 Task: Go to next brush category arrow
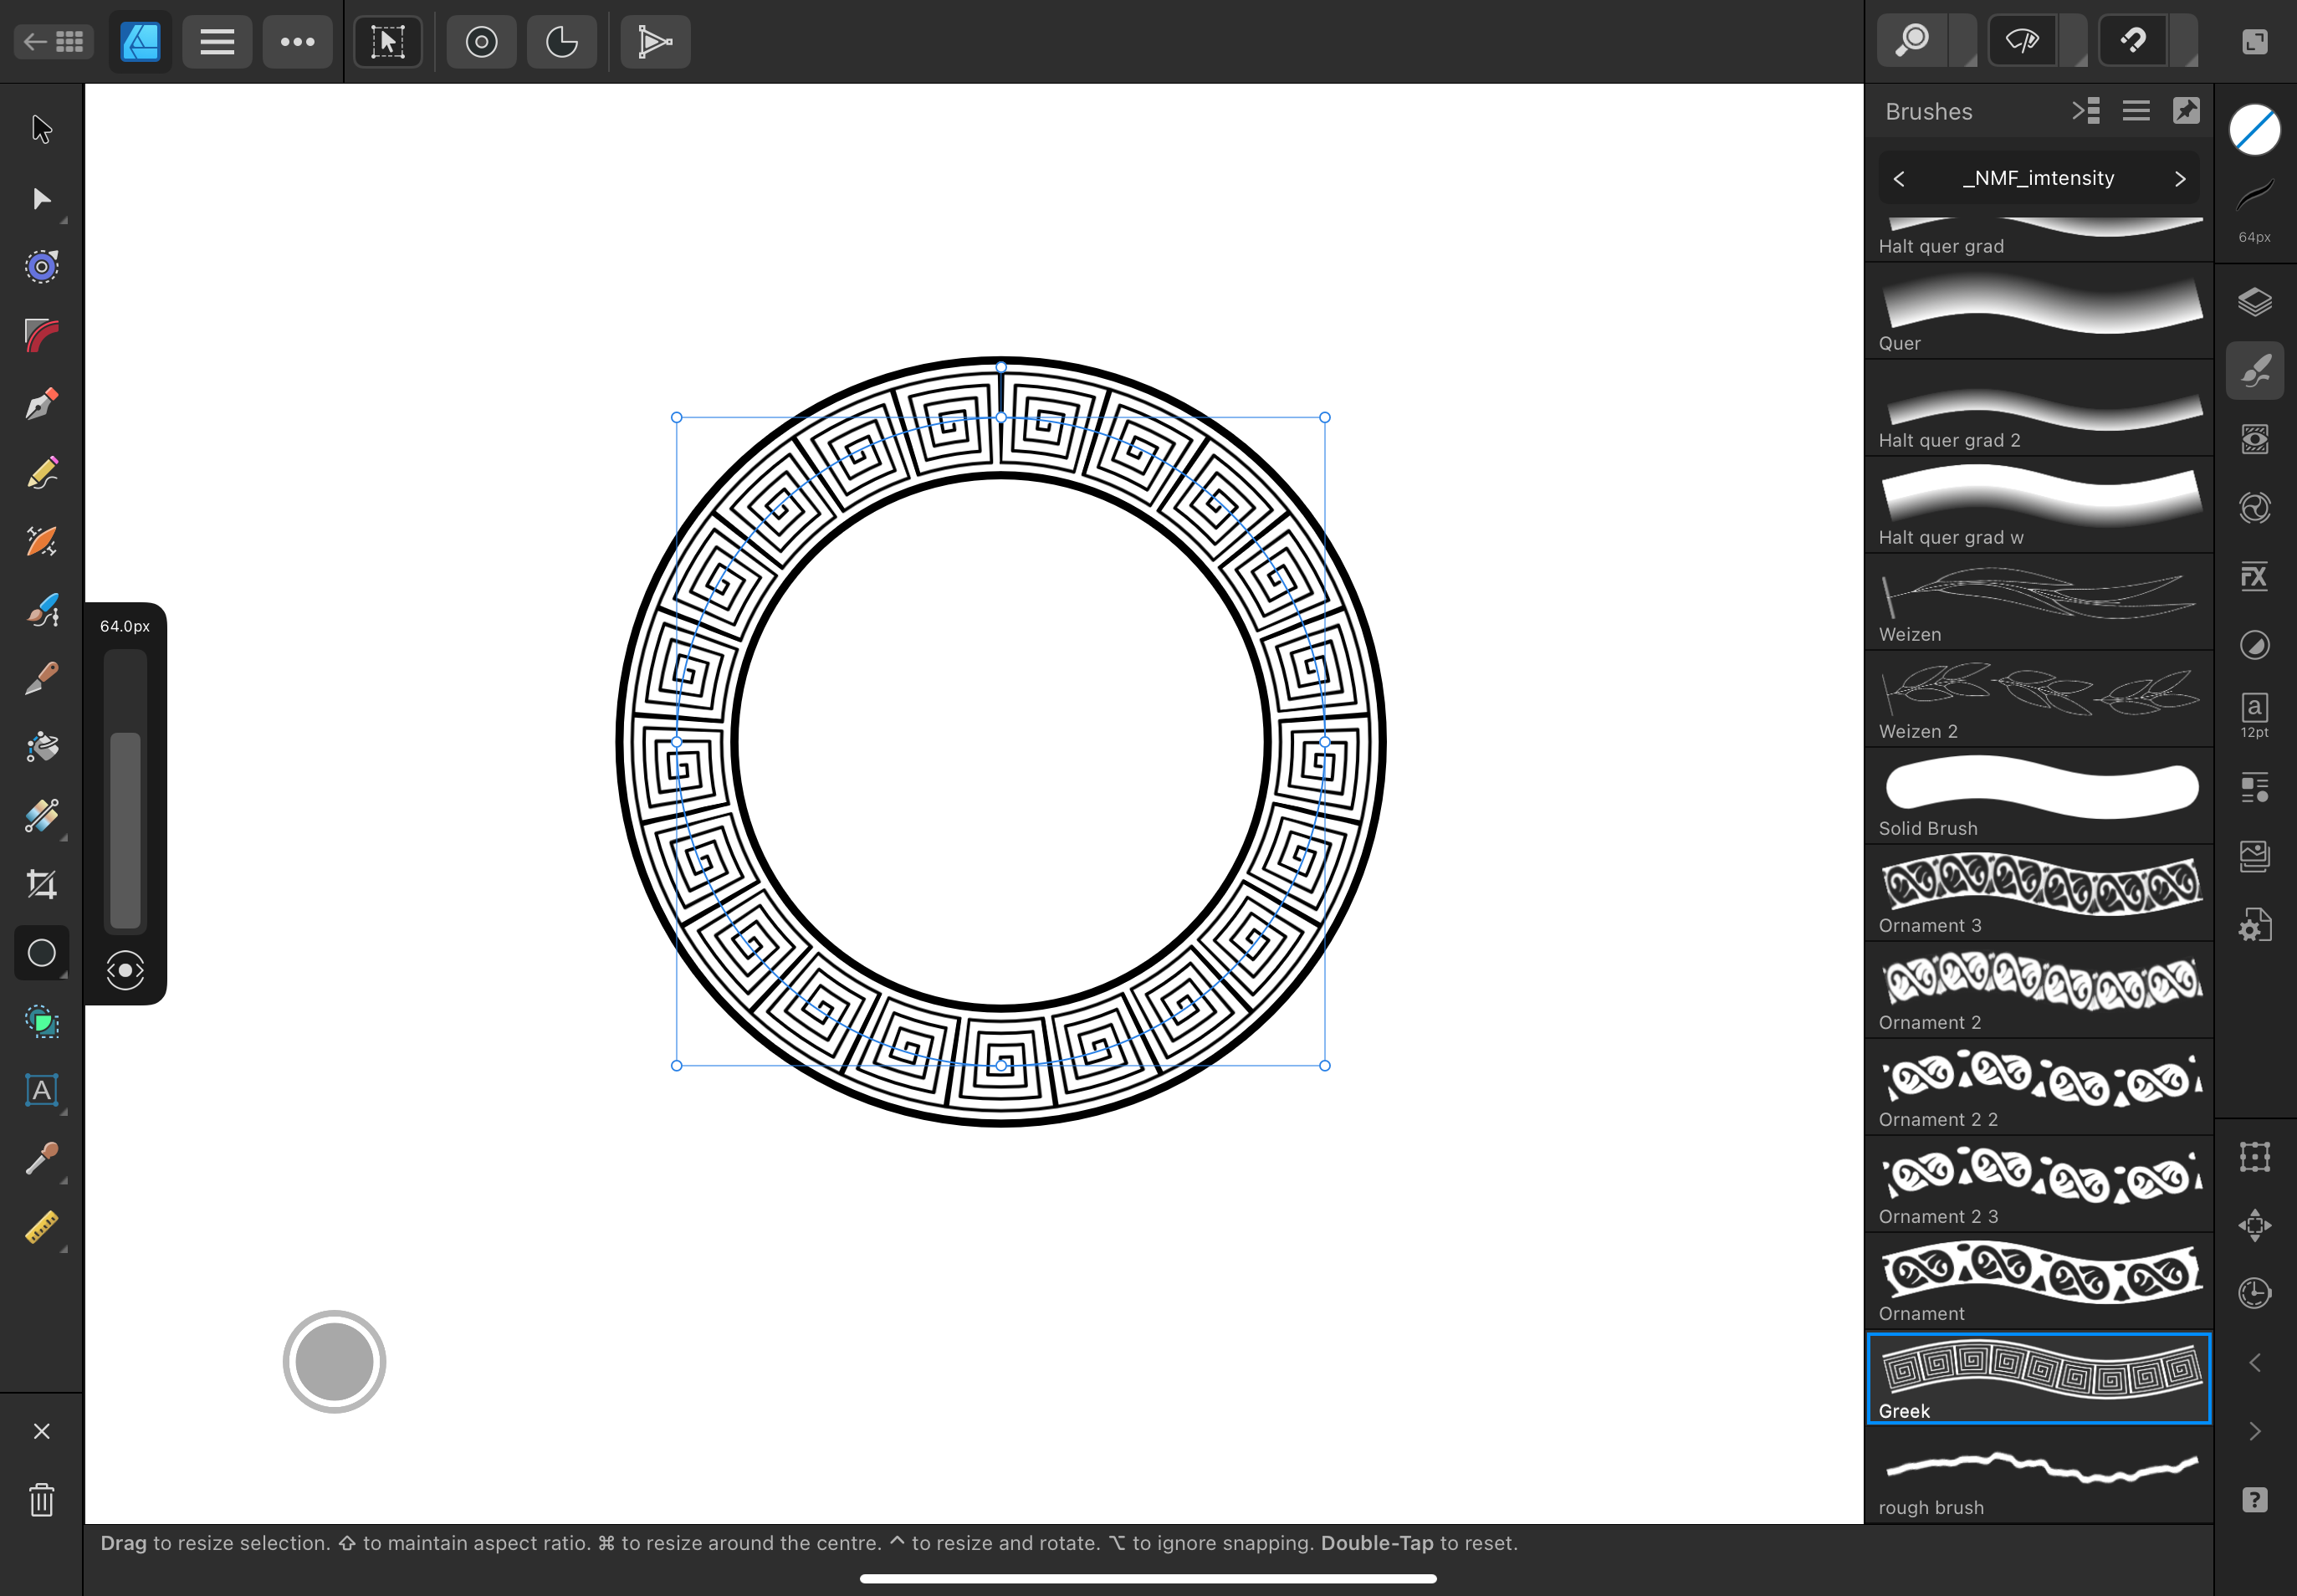[2180, 179]
